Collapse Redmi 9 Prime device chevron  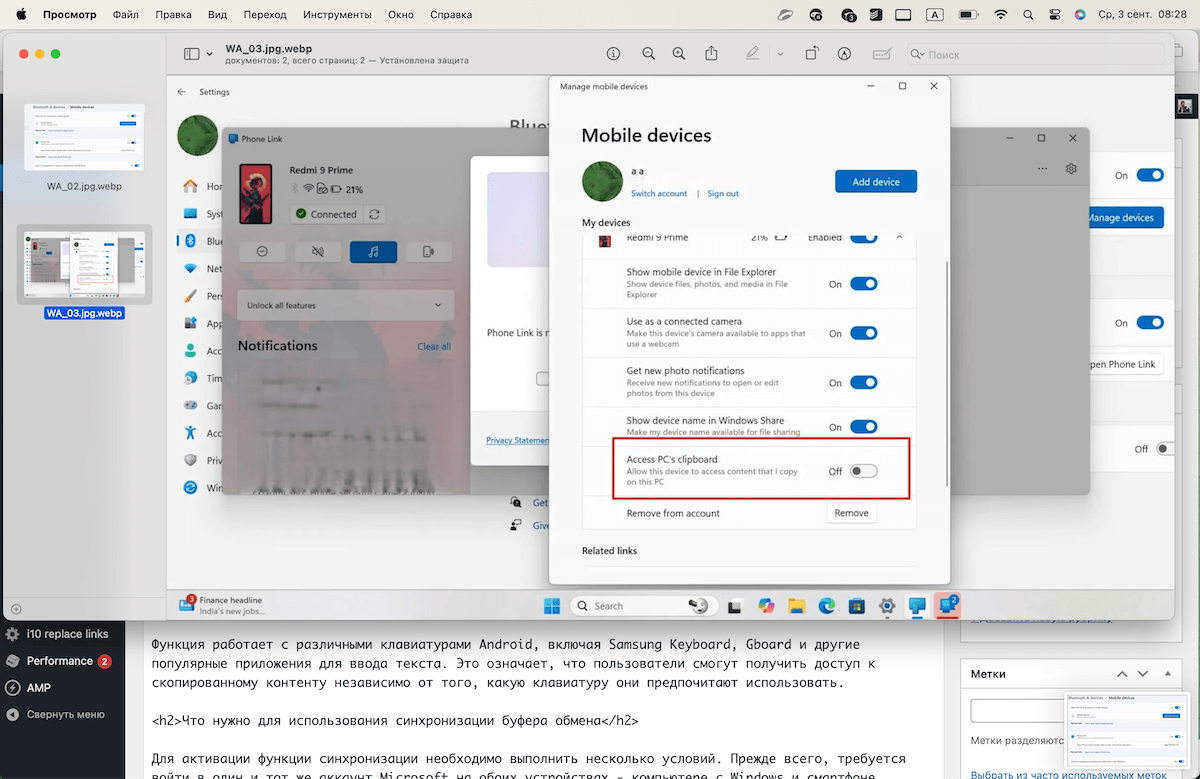tap(899, 238)
